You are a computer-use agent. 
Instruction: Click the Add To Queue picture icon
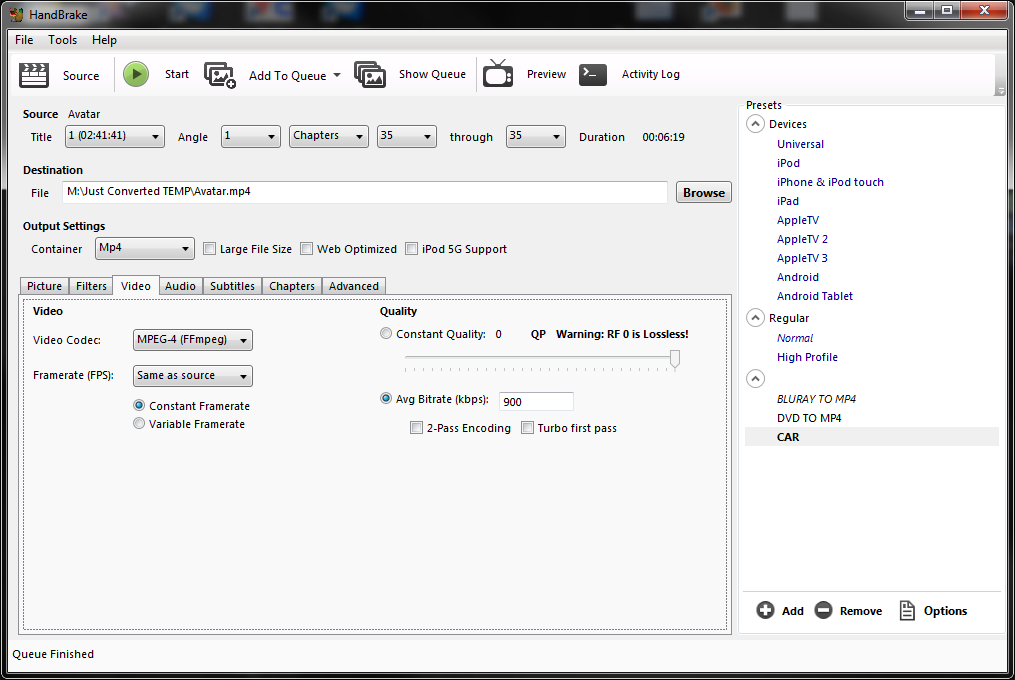pyautogui.click(x=219, y=75)
